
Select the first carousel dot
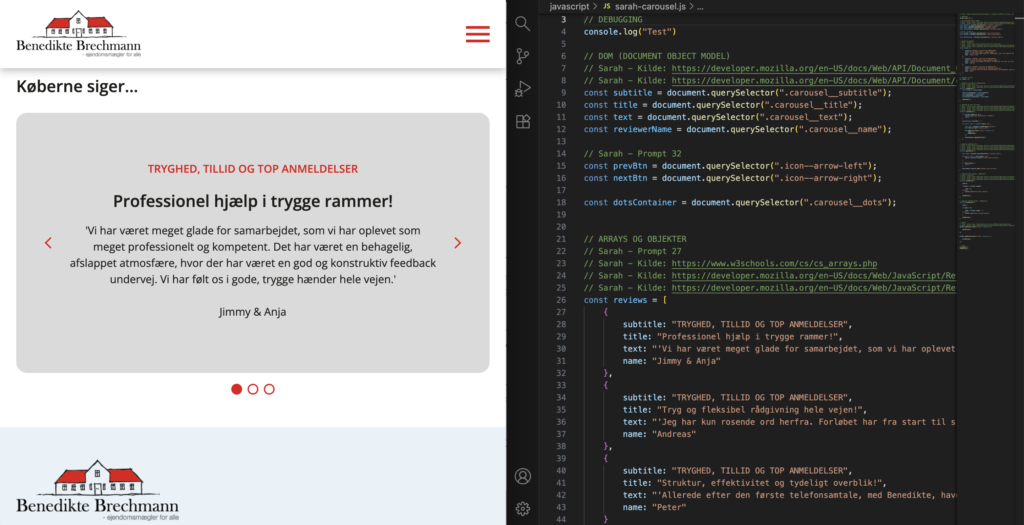click(x=236, y=389)
